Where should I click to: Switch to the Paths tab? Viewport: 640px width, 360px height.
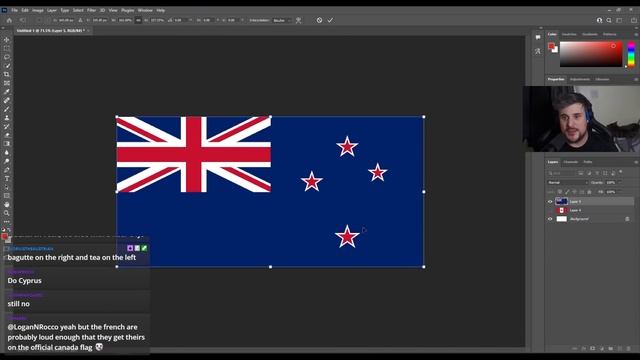[588, 162]
